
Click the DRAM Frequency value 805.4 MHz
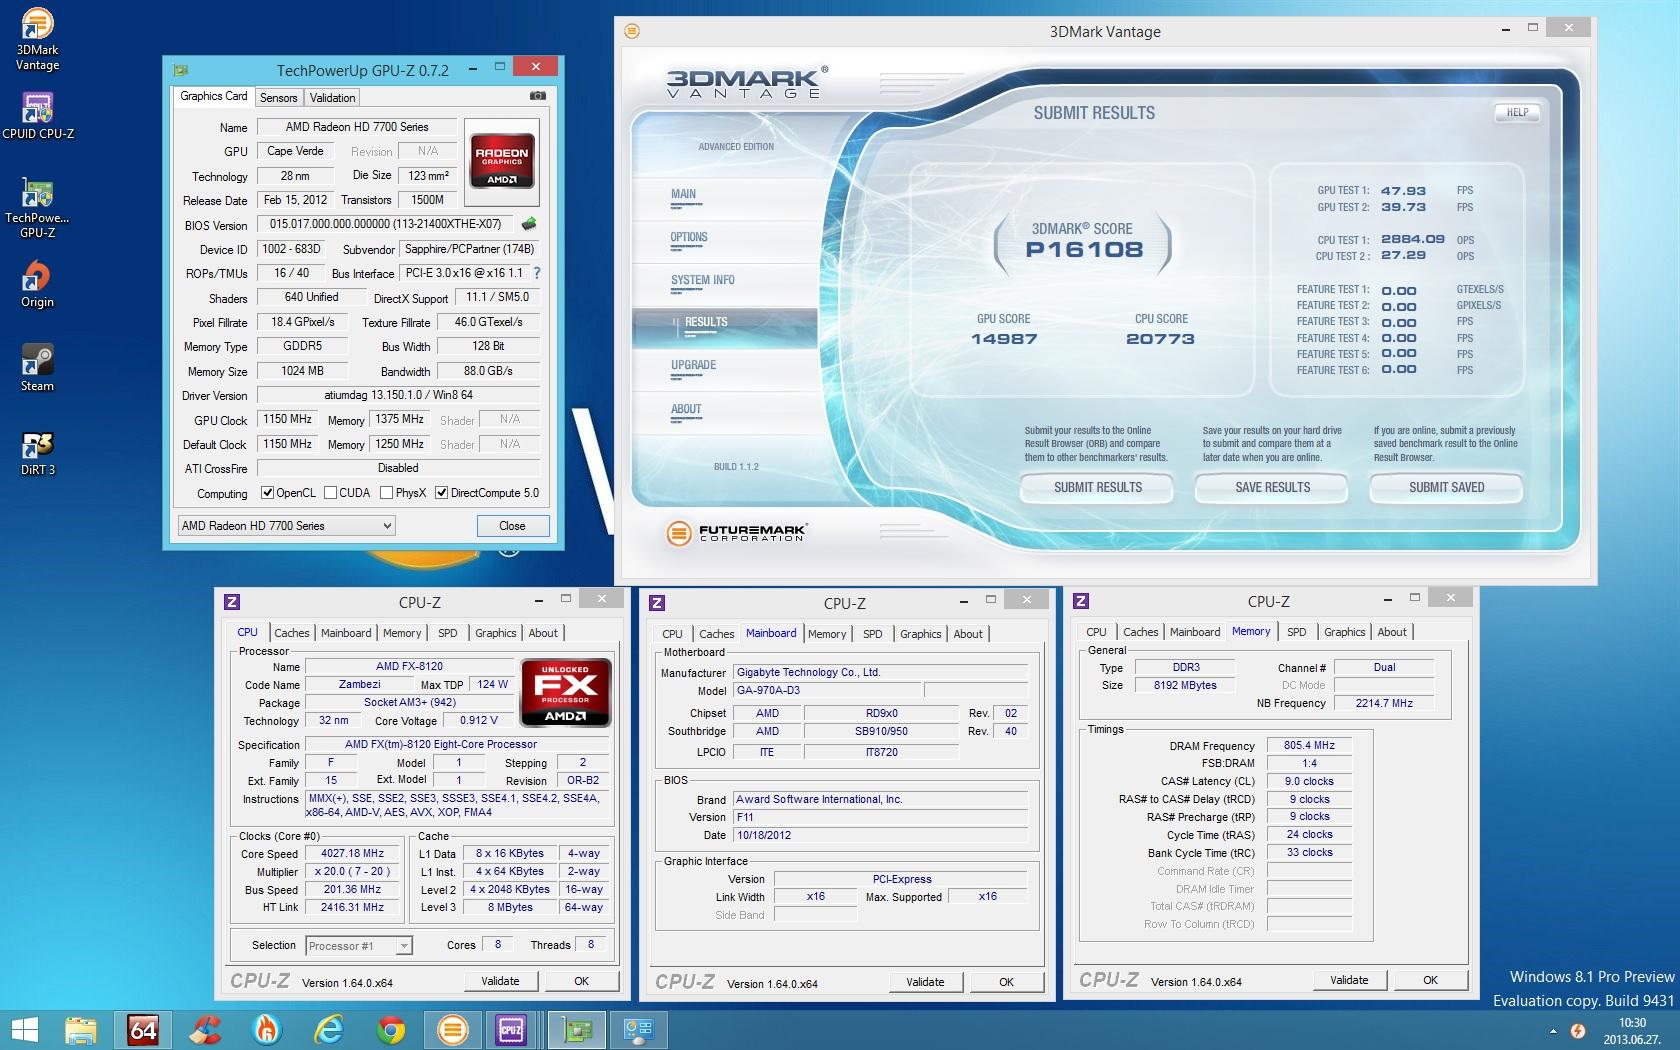click(x=1309, y=745)
